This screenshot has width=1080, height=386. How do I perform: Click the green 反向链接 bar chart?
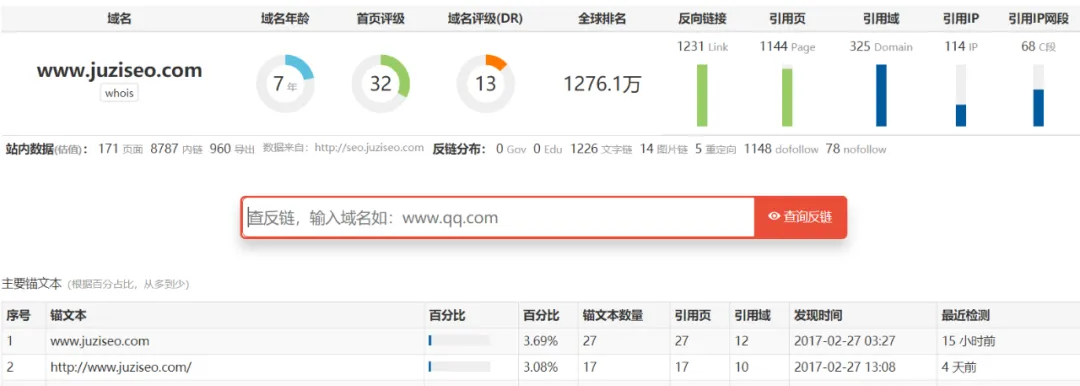[x=702, y=95]
